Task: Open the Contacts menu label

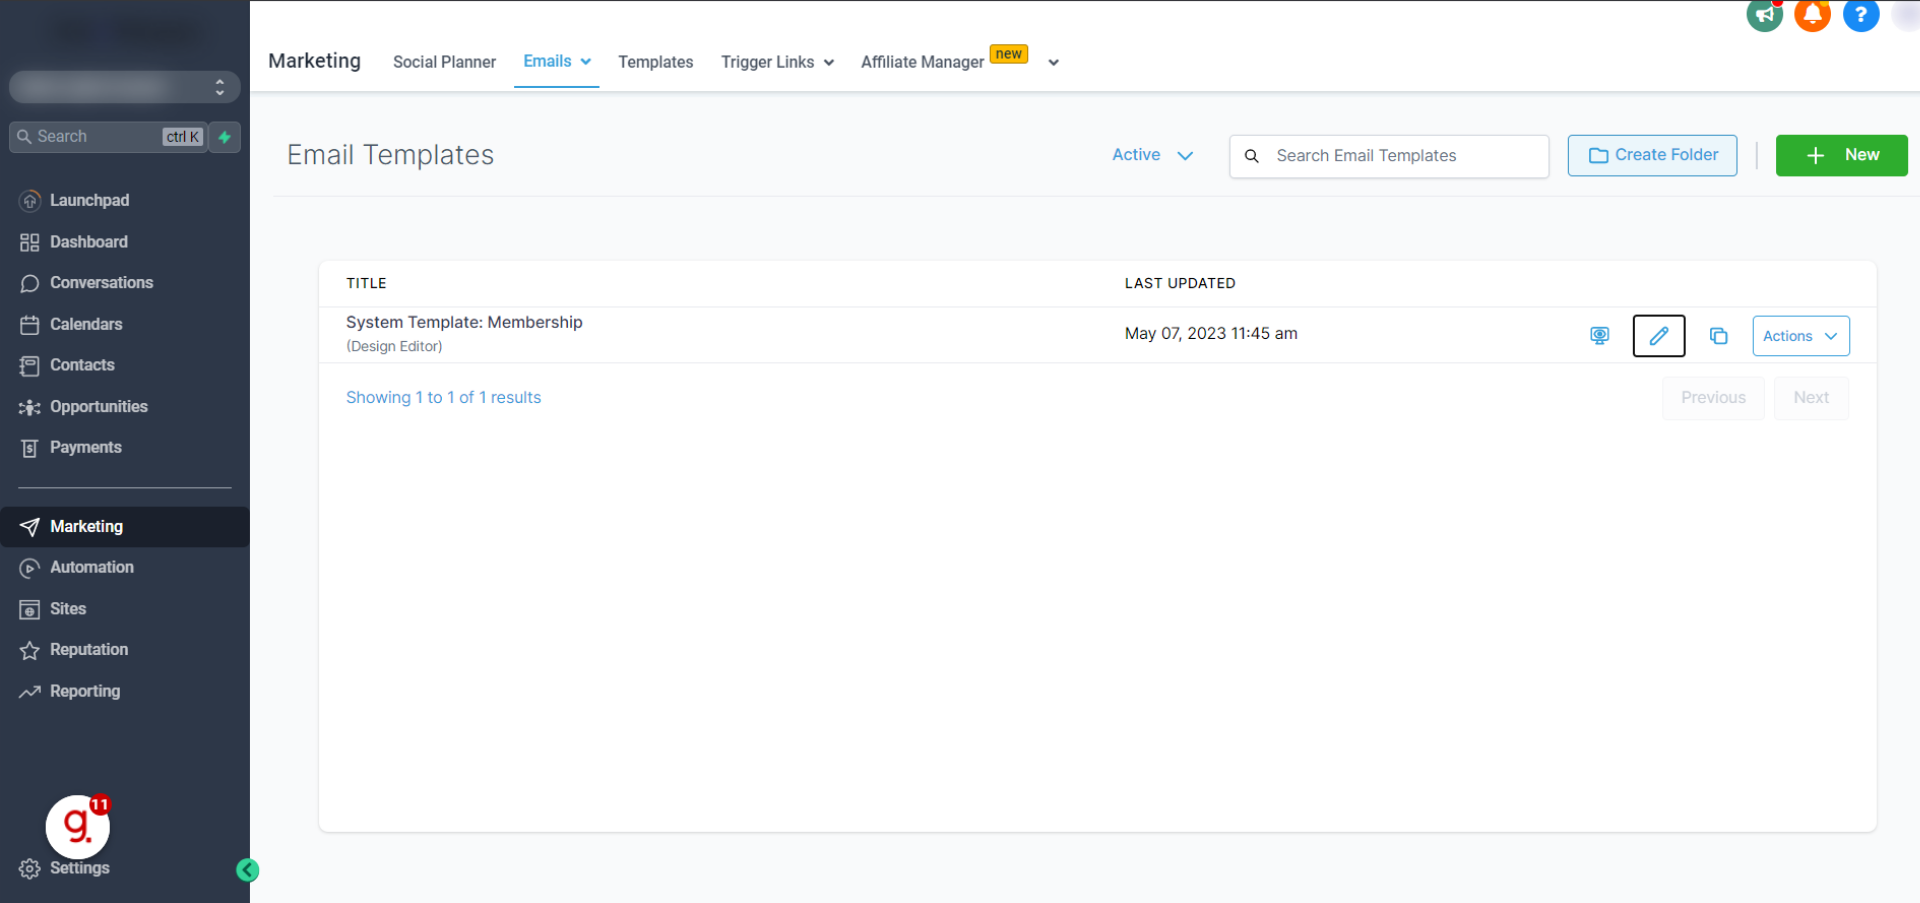Action: [x=82, y=365]
